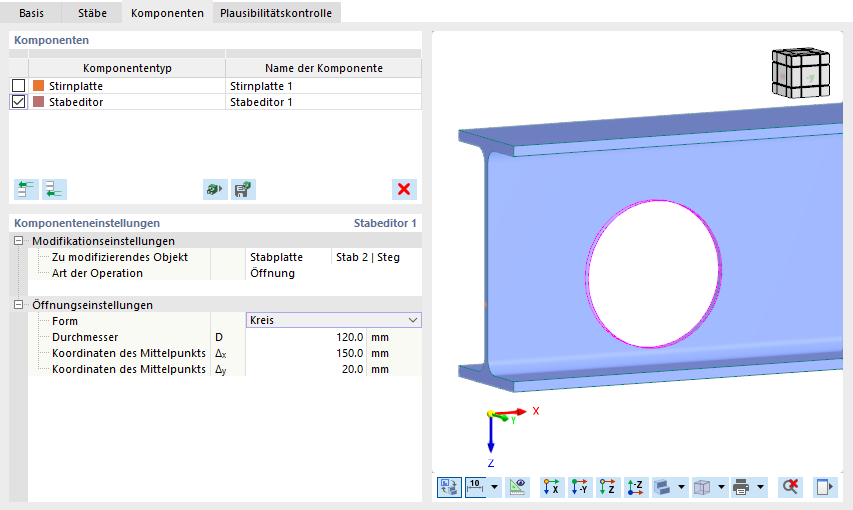
Task: Open the wireframe cube dropdown arrow
Action: [x=721, y=487]
